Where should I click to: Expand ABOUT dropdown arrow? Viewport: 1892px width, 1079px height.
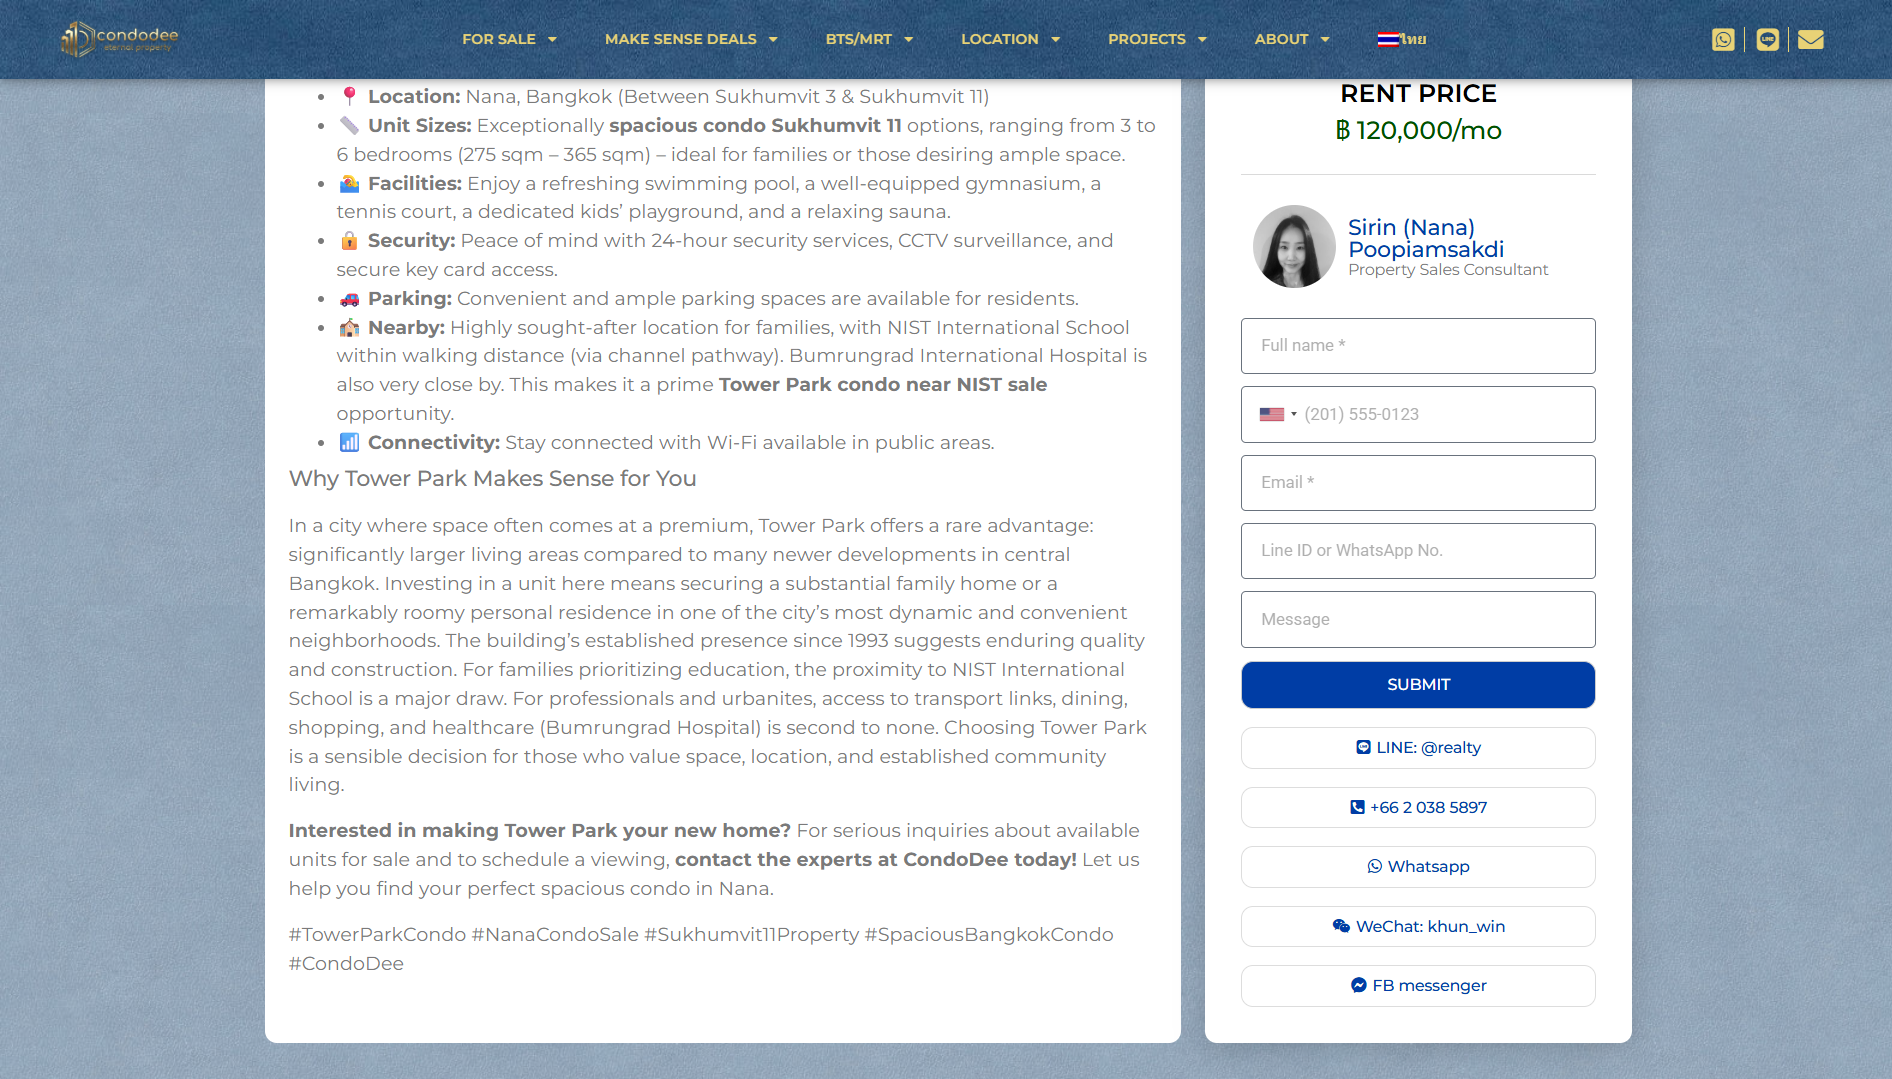click(1325, 40)
